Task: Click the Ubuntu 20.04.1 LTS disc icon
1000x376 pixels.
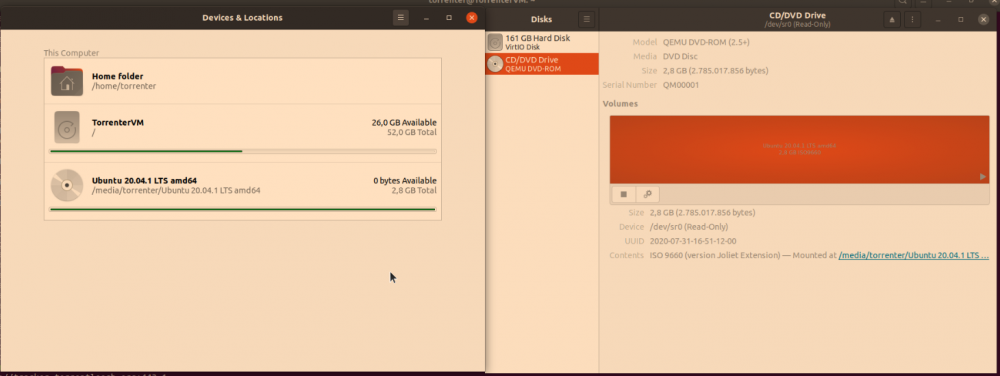Action: coord(67,185)
